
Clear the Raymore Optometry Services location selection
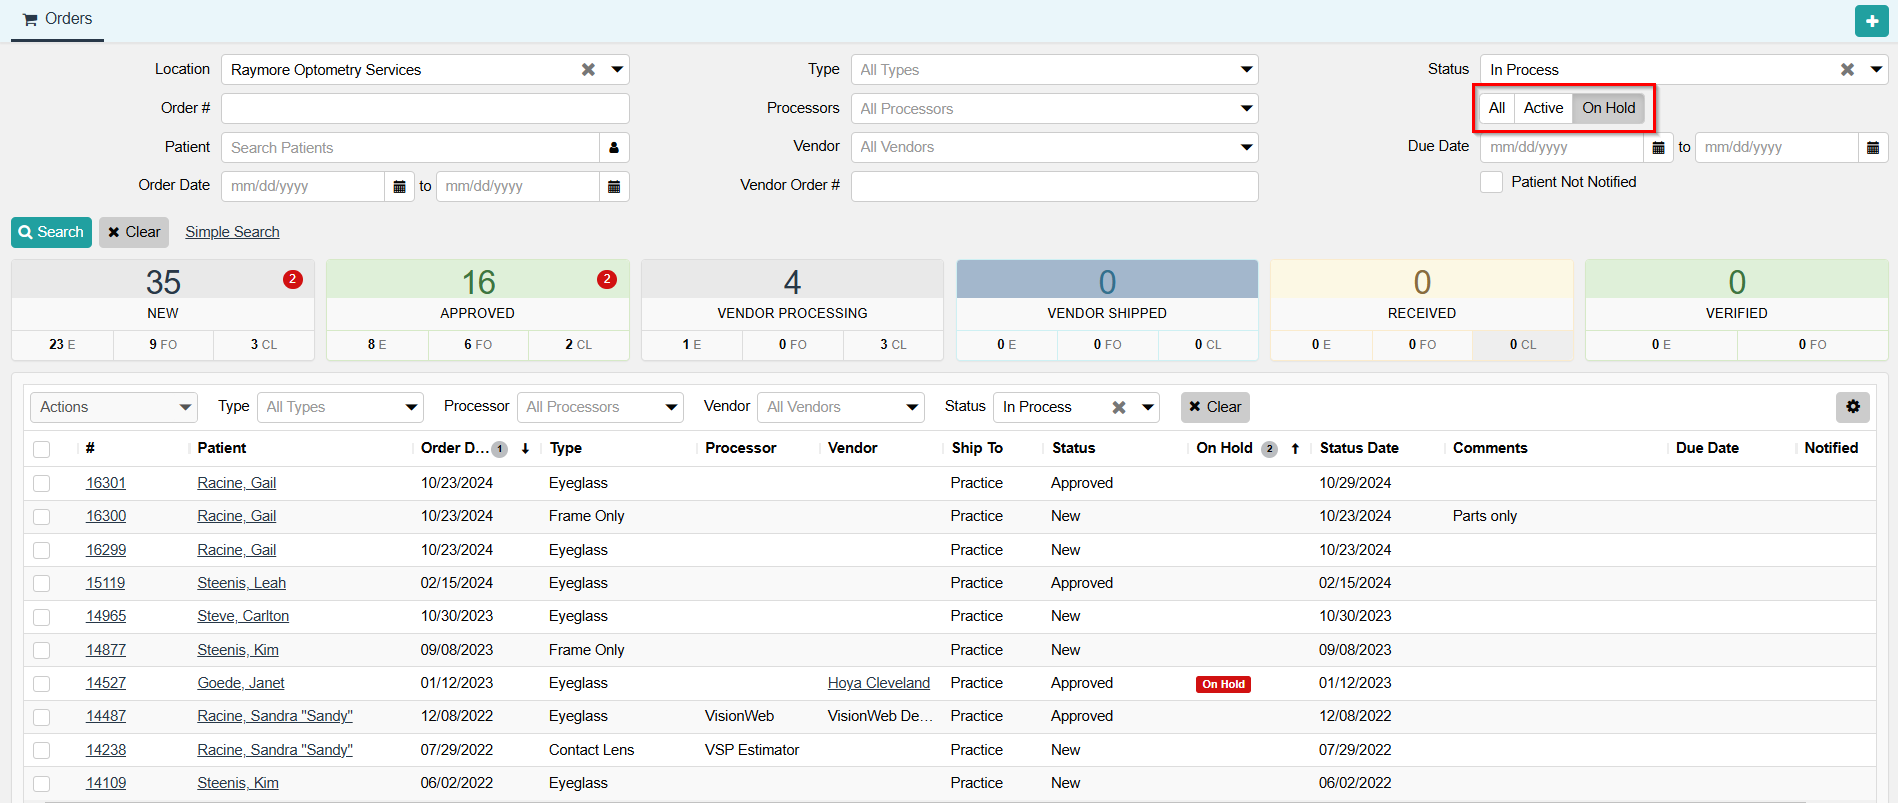[x=588, y=70]
